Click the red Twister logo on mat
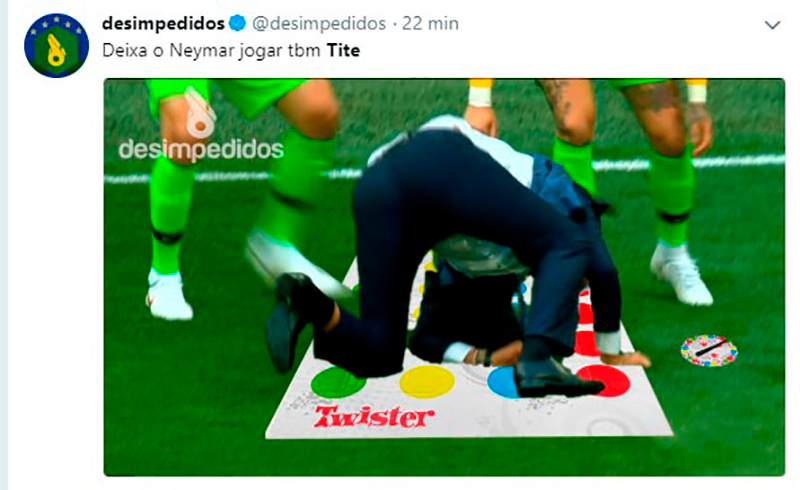 [374, 417]
